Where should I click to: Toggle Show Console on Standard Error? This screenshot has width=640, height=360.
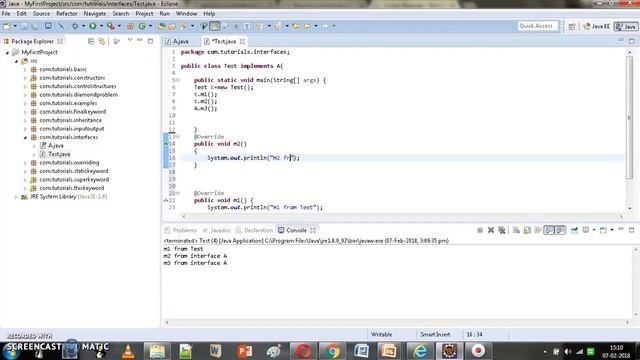pyautogui.click(x=560, y=230)
